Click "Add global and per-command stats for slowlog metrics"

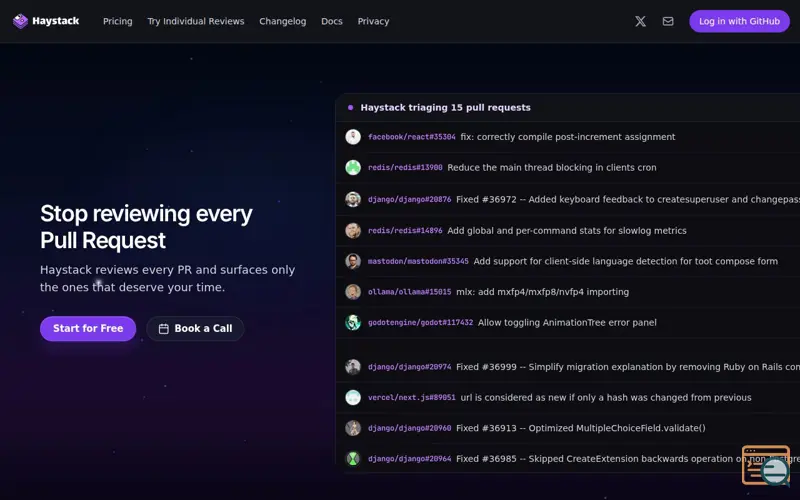click(x=567, y=231)
